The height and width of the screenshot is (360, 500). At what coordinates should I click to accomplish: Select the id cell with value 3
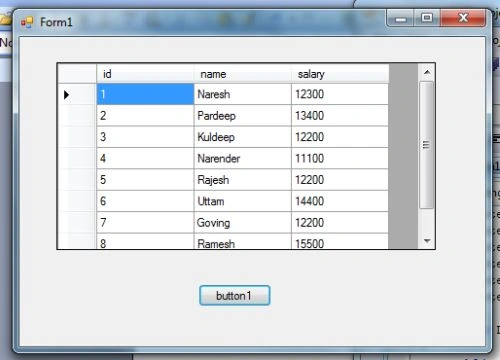pos(145,137)
